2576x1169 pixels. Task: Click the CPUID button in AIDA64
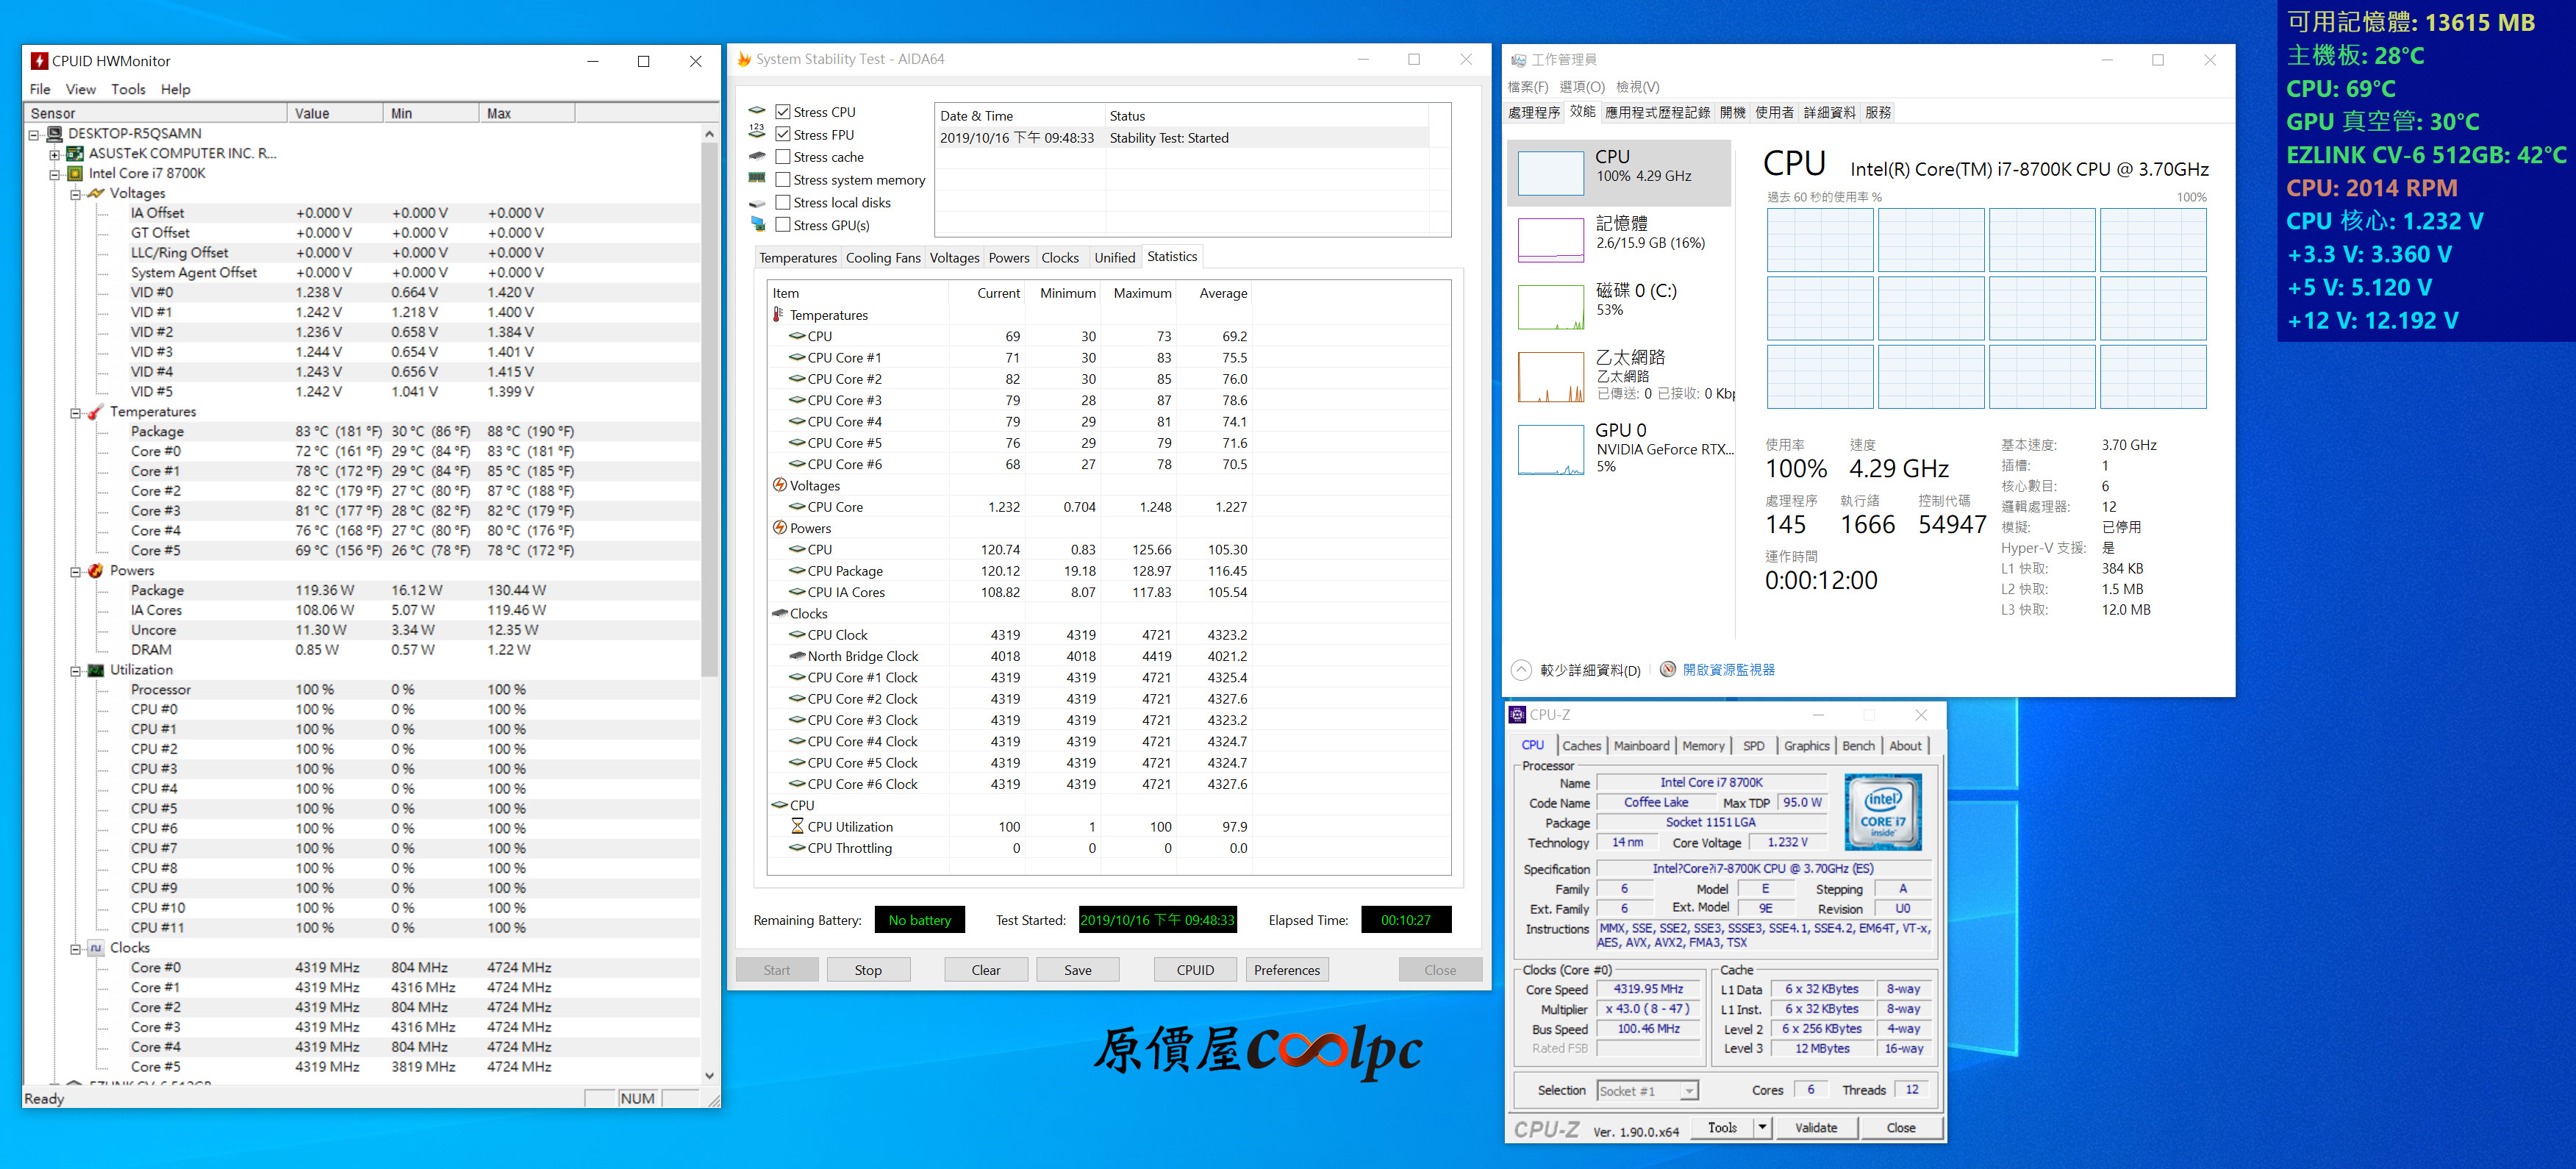[1195, 970]
